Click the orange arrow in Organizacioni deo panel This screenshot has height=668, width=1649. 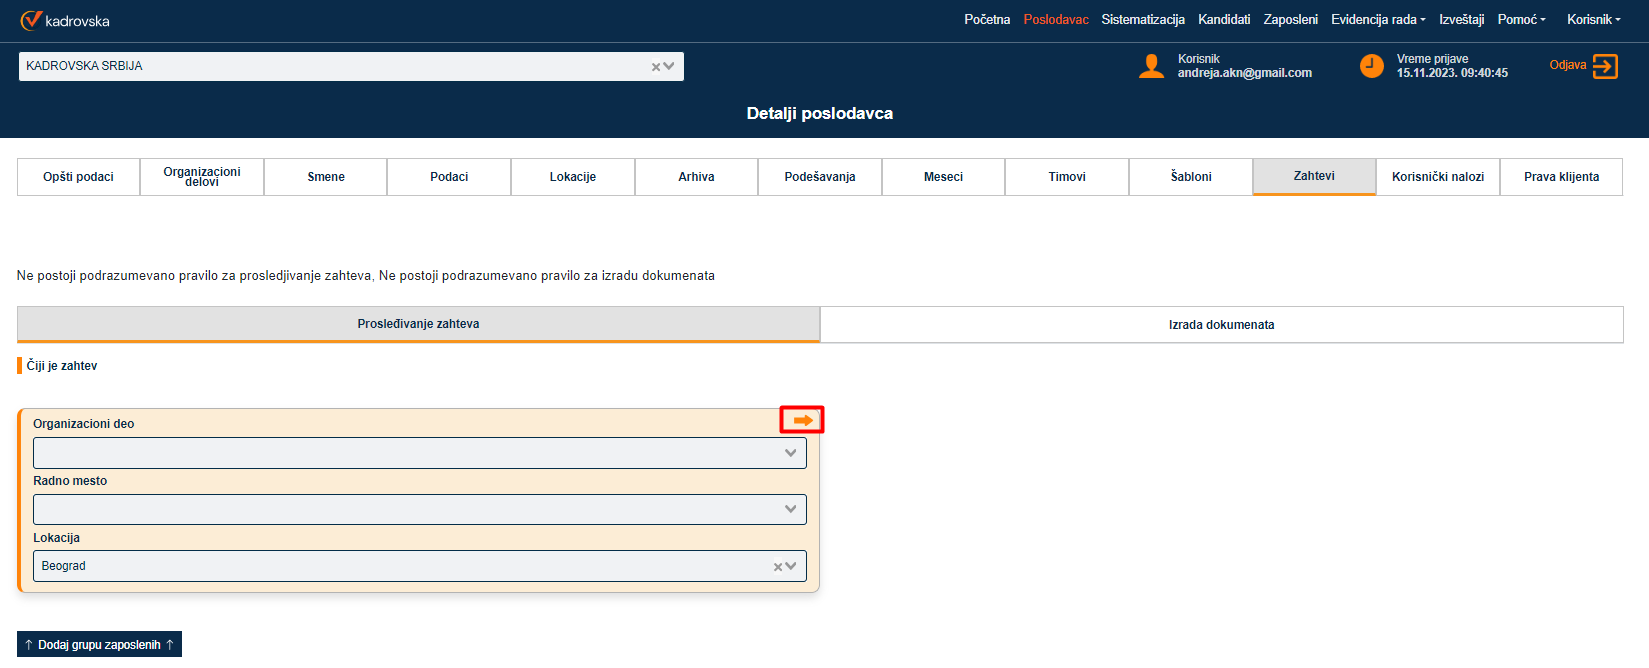(802, 420)
